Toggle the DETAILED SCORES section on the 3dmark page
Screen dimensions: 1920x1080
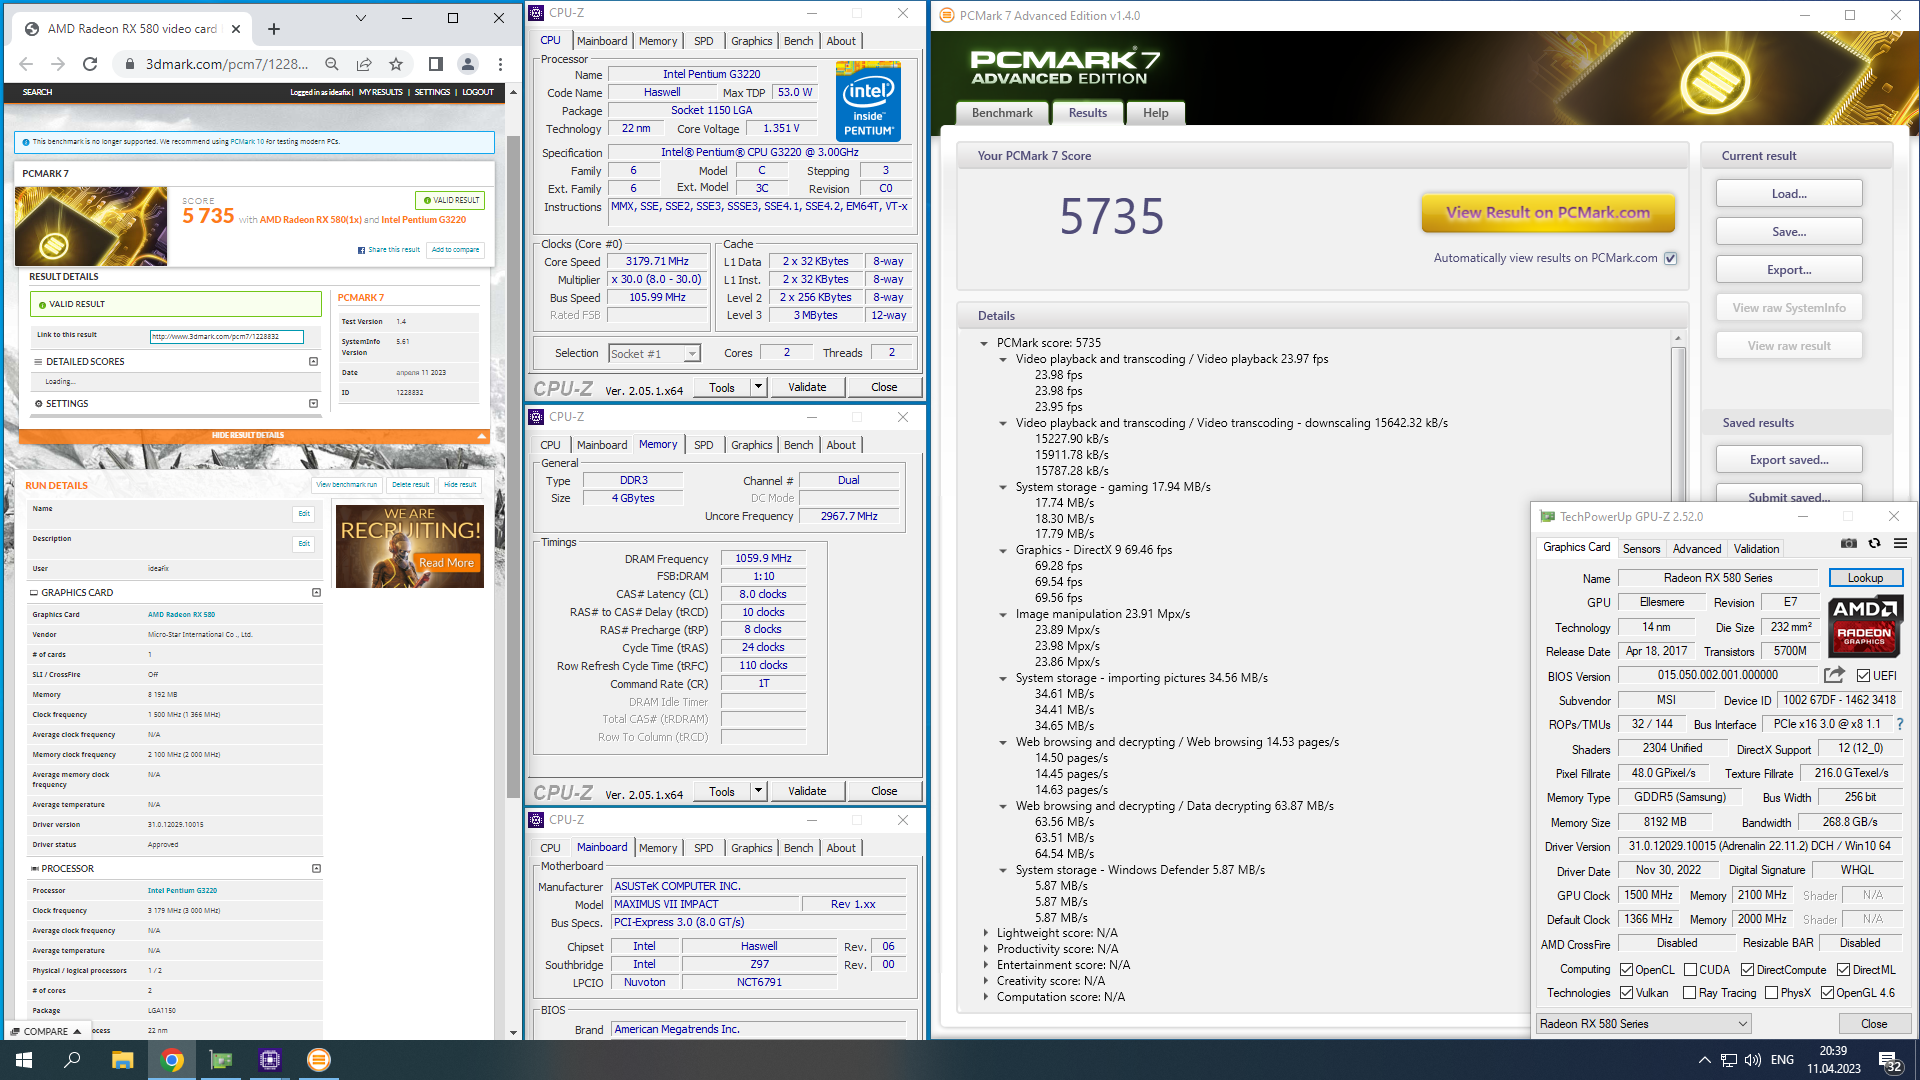point(313,362)
